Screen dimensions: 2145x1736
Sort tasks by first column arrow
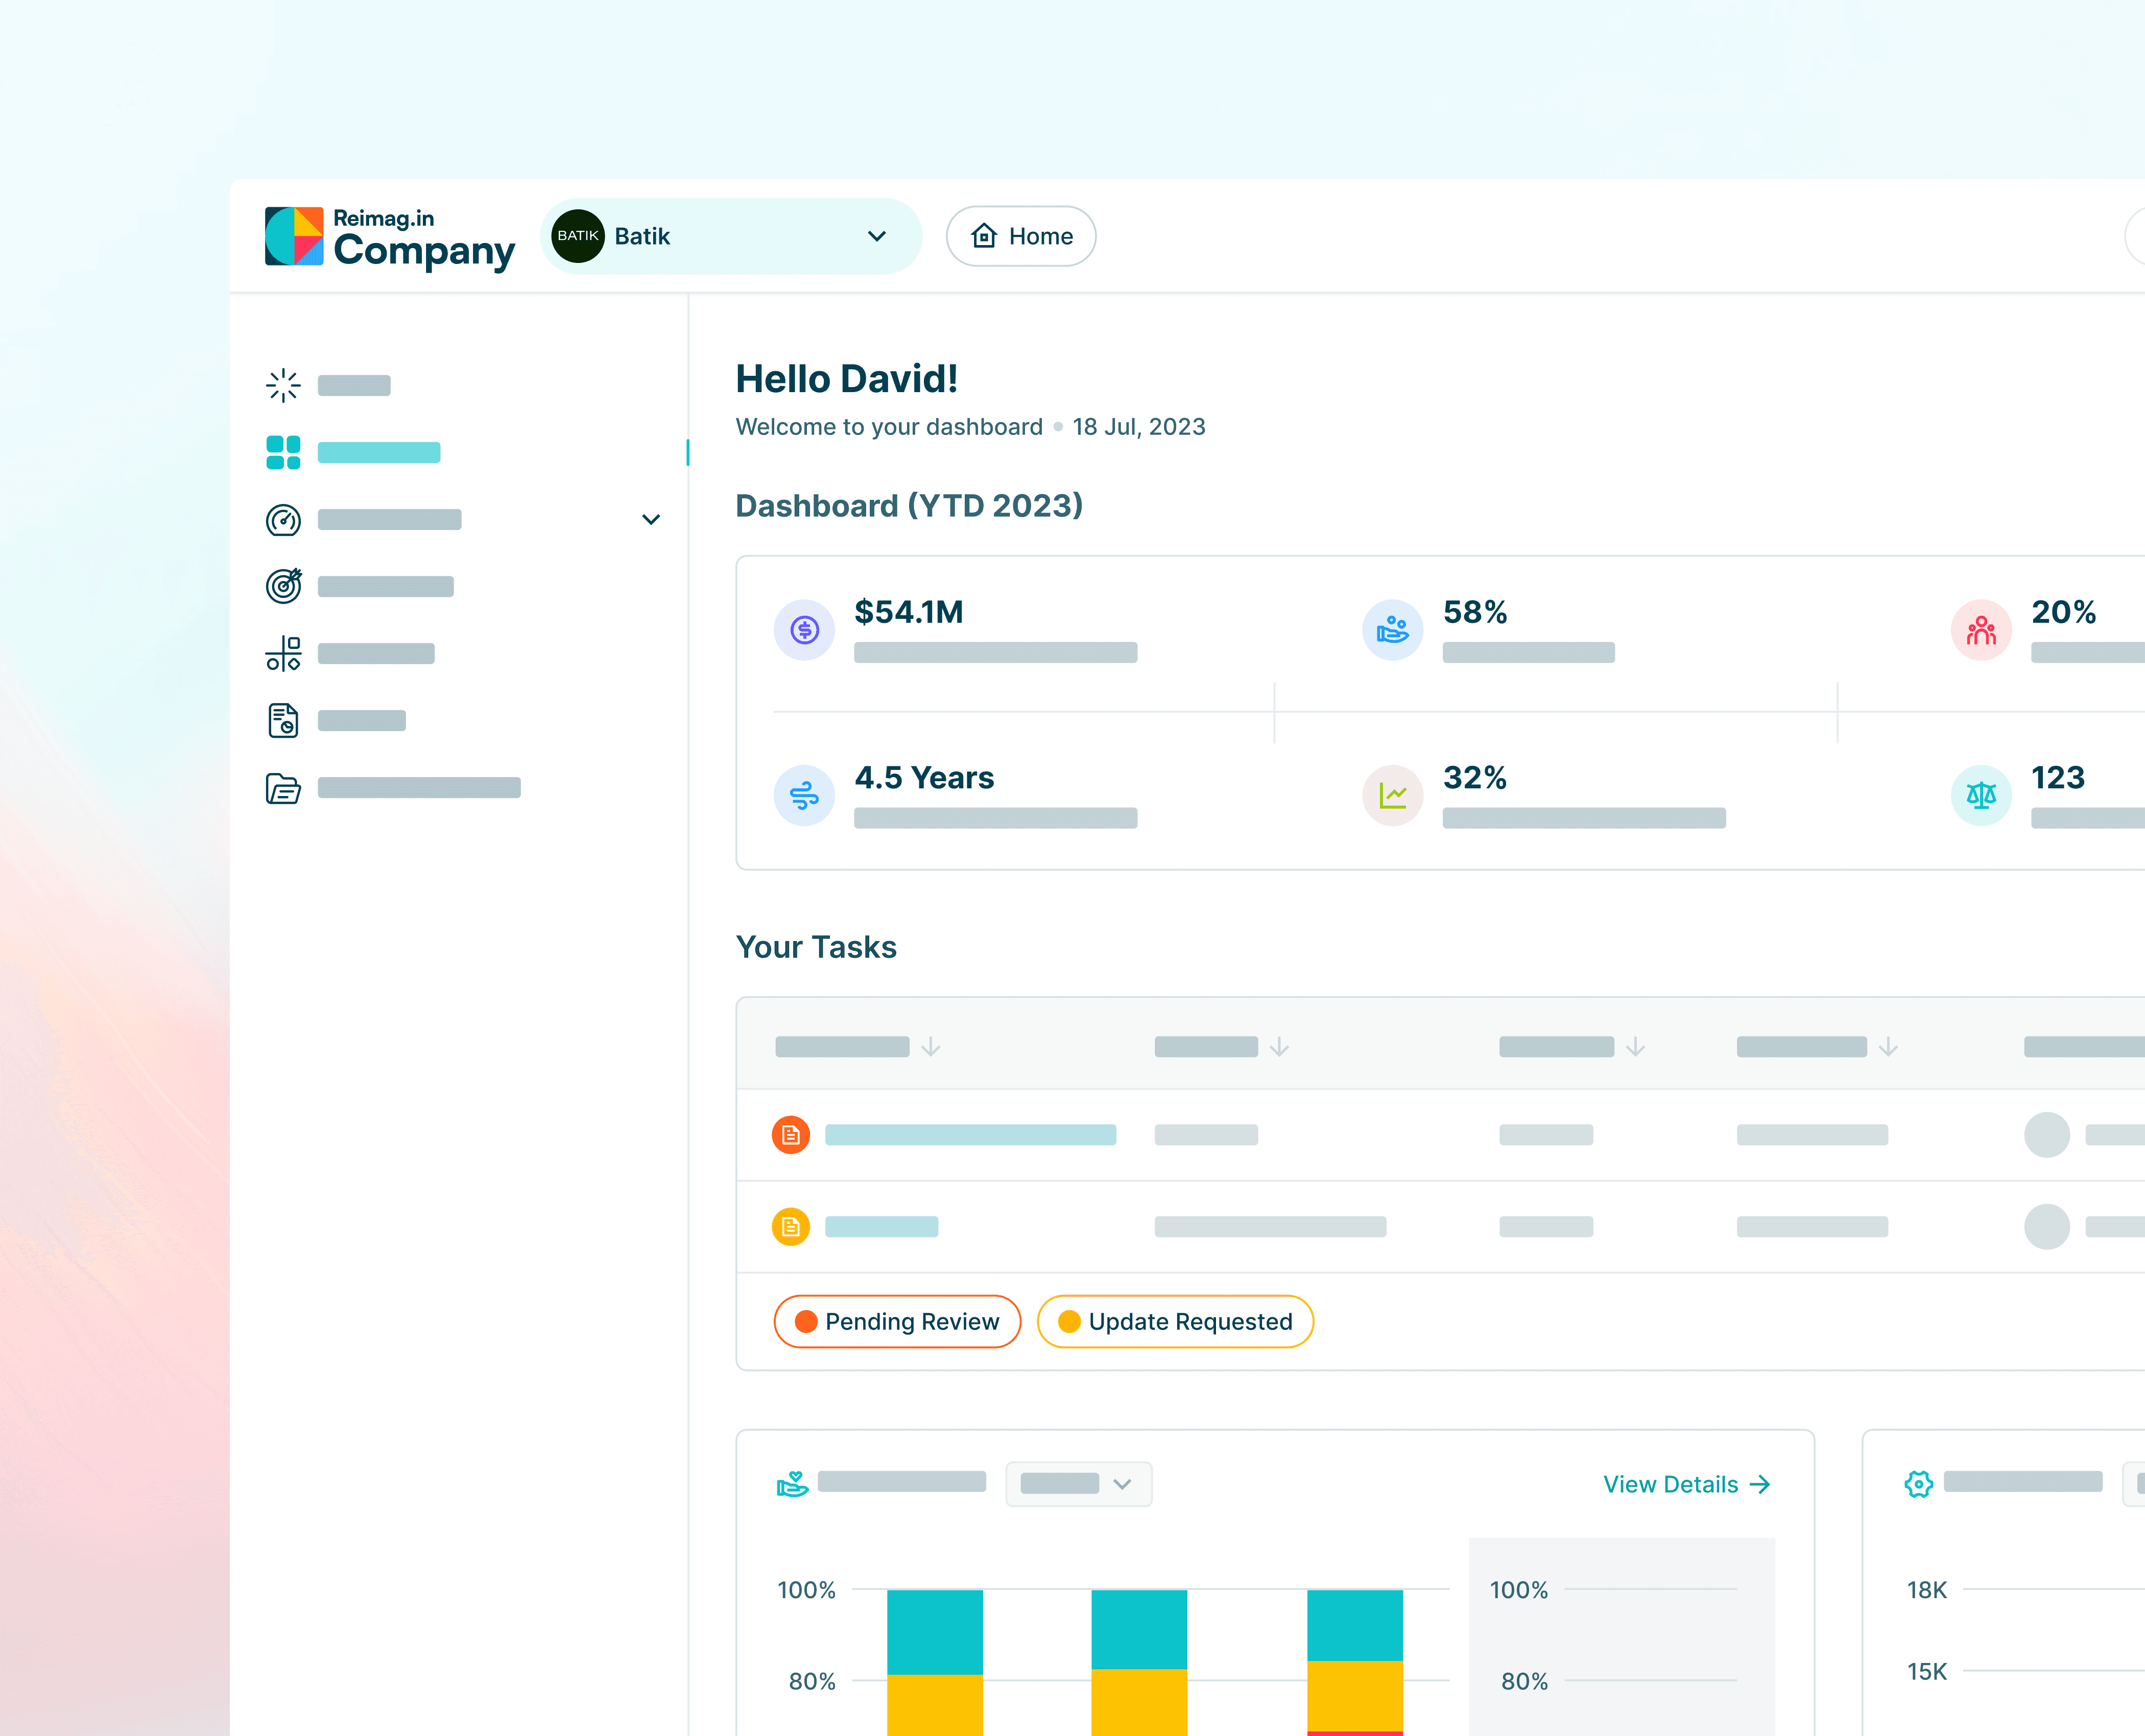coord(931,1046)
